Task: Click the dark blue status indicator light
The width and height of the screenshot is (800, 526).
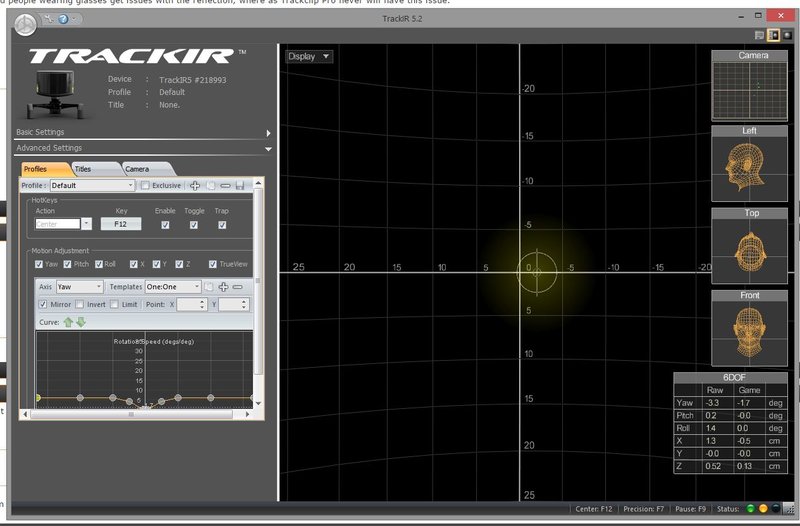Action: (x=776, y=508)
